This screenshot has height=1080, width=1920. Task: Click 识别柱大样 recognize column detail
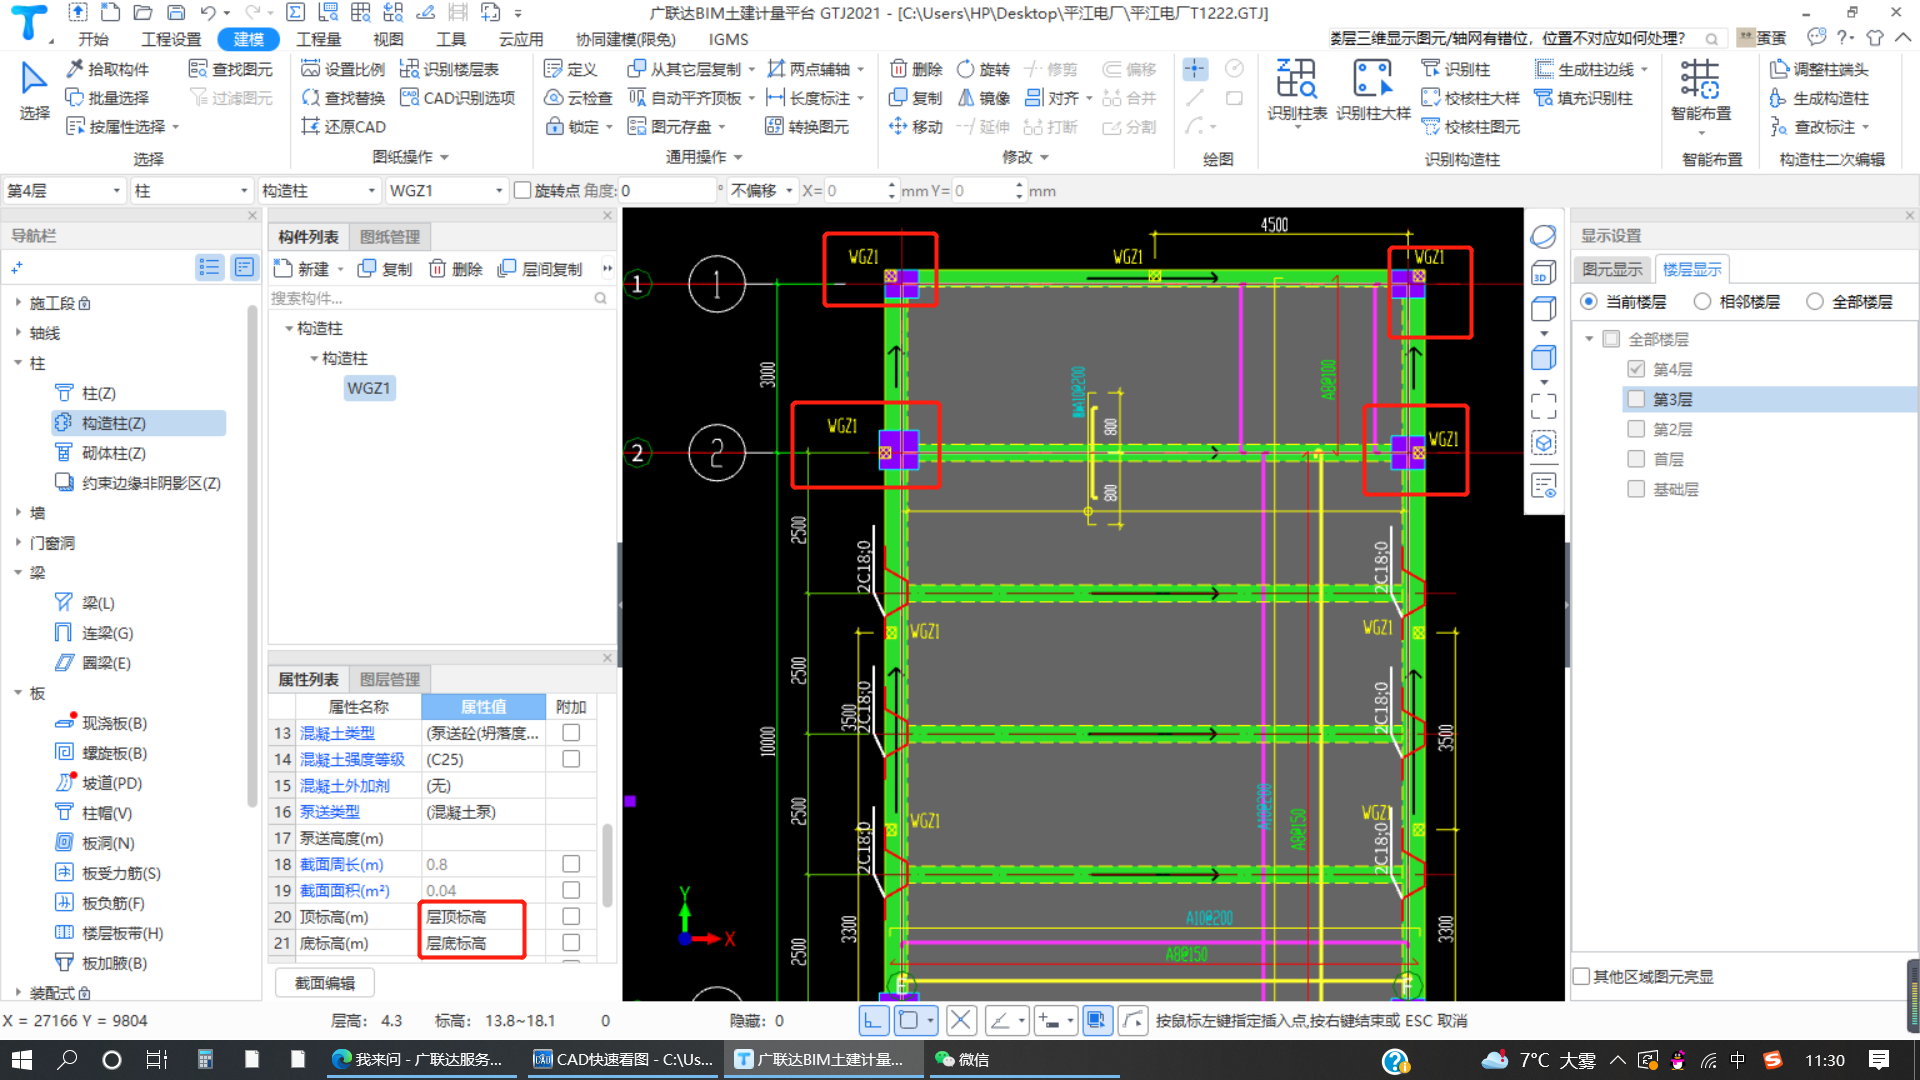(1373, 90)
